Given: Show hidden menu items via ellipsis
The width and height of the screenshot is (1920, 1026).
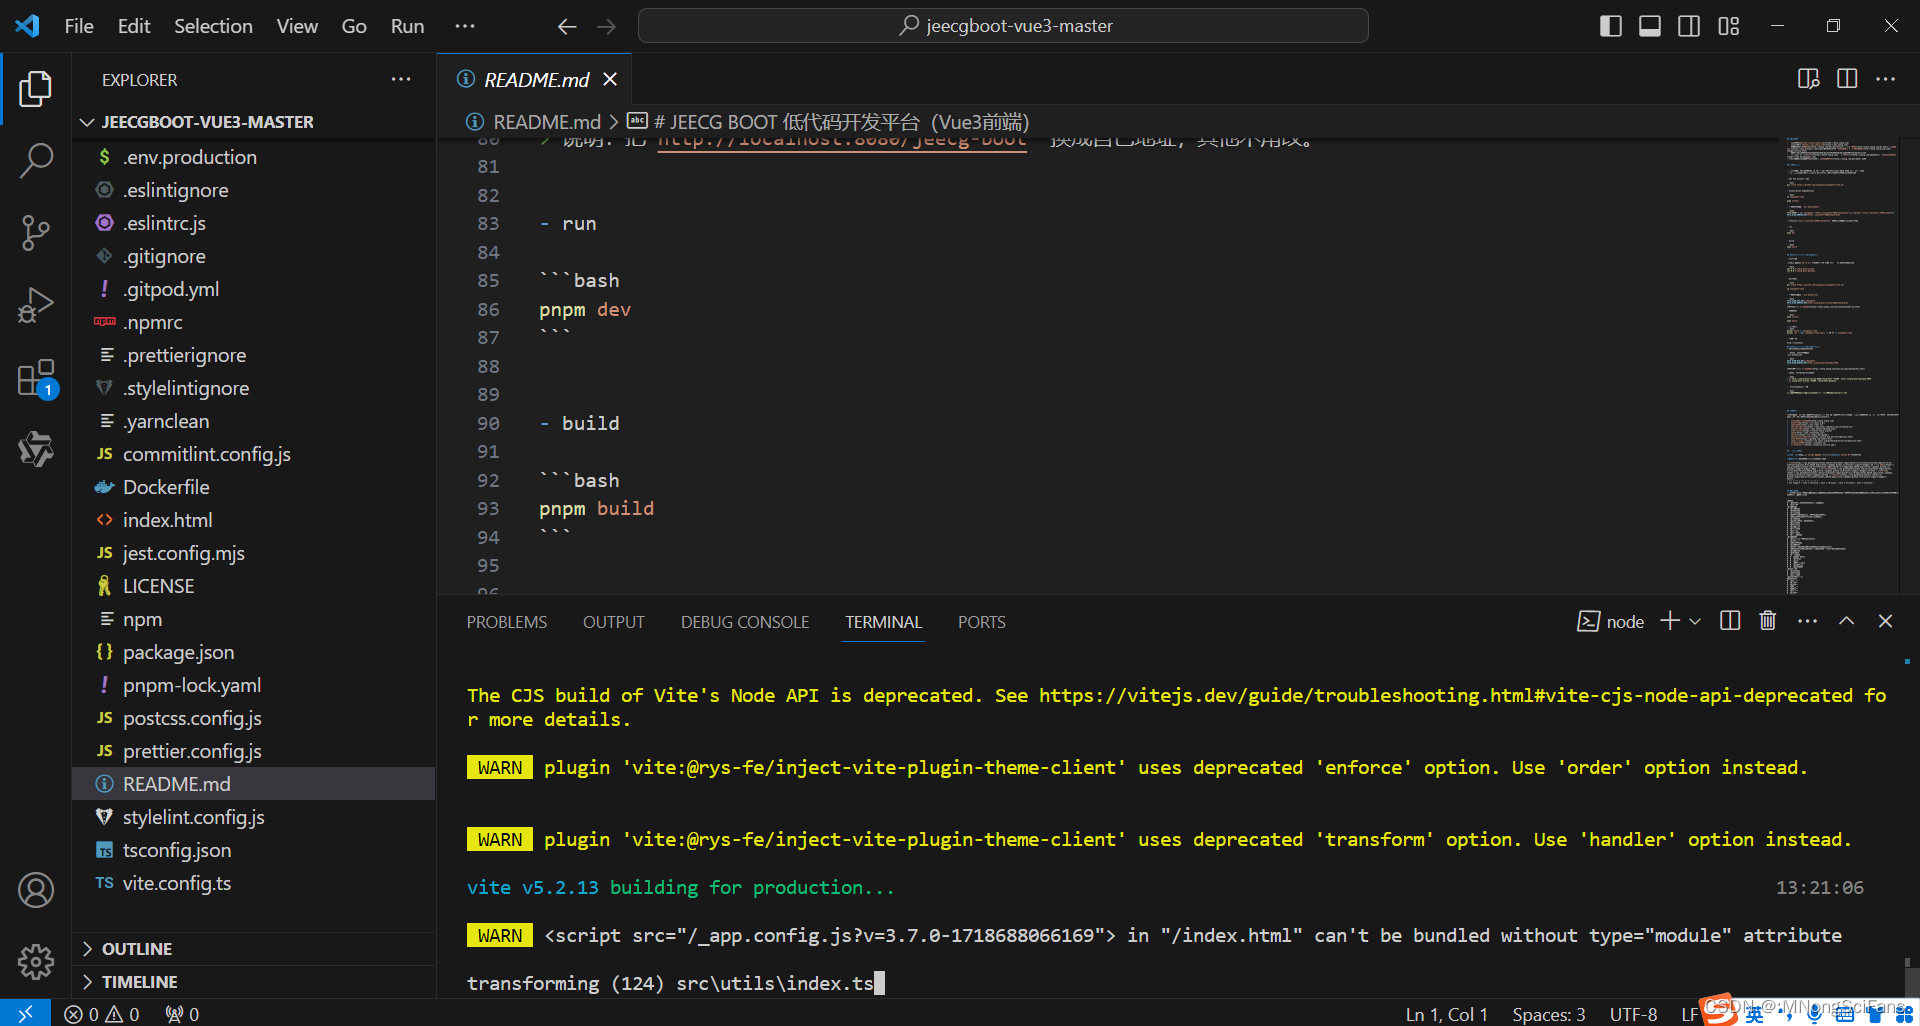Looking at the screenshot, I should (465, 26).
